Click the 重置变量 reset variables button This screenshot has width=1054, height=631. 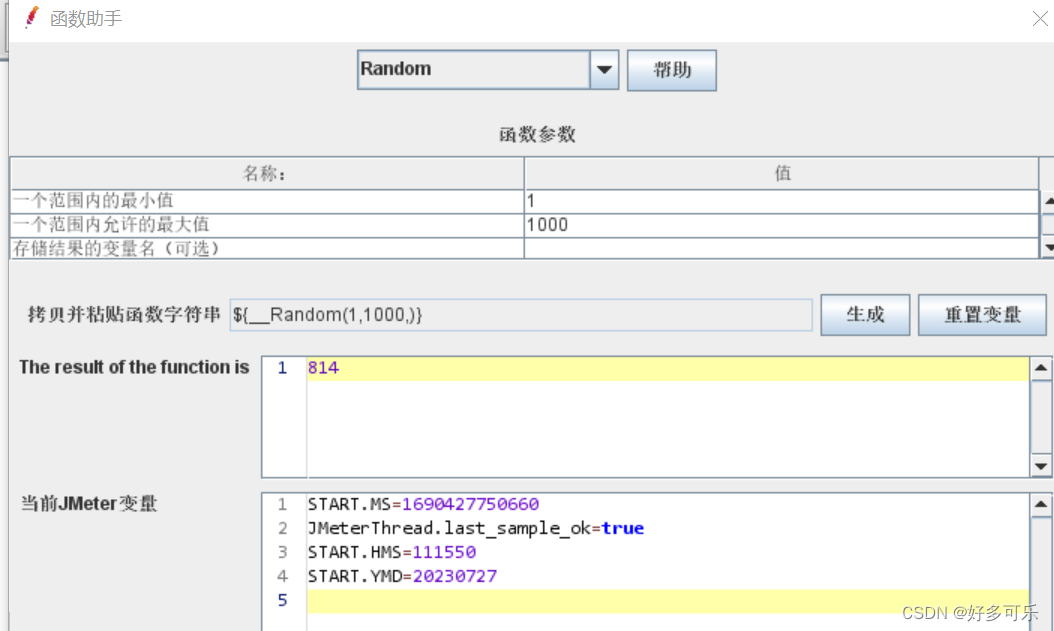[982, 314]
